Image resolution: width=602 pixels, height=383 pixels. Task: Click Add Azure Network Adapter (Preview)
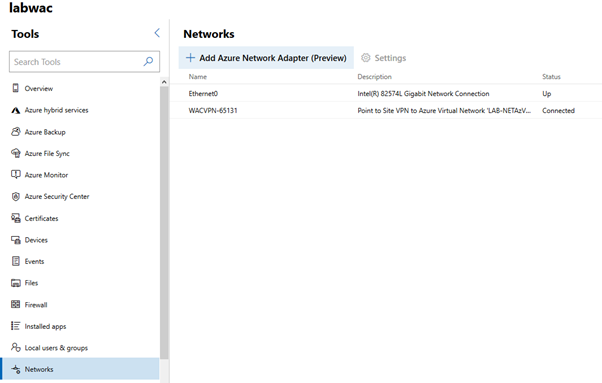click(x=266, y=58)
